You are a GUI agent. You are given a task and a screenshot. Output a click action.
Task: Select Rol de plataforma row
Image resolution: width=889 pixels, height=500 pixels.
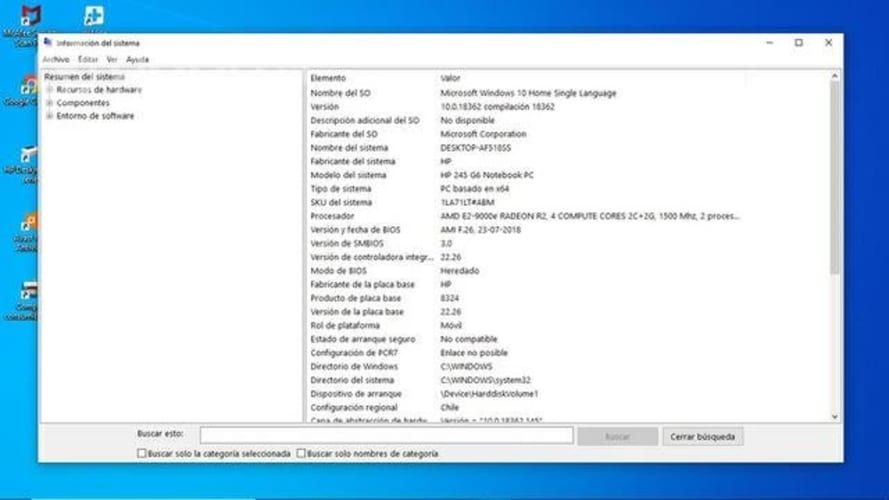coord(569,325)
